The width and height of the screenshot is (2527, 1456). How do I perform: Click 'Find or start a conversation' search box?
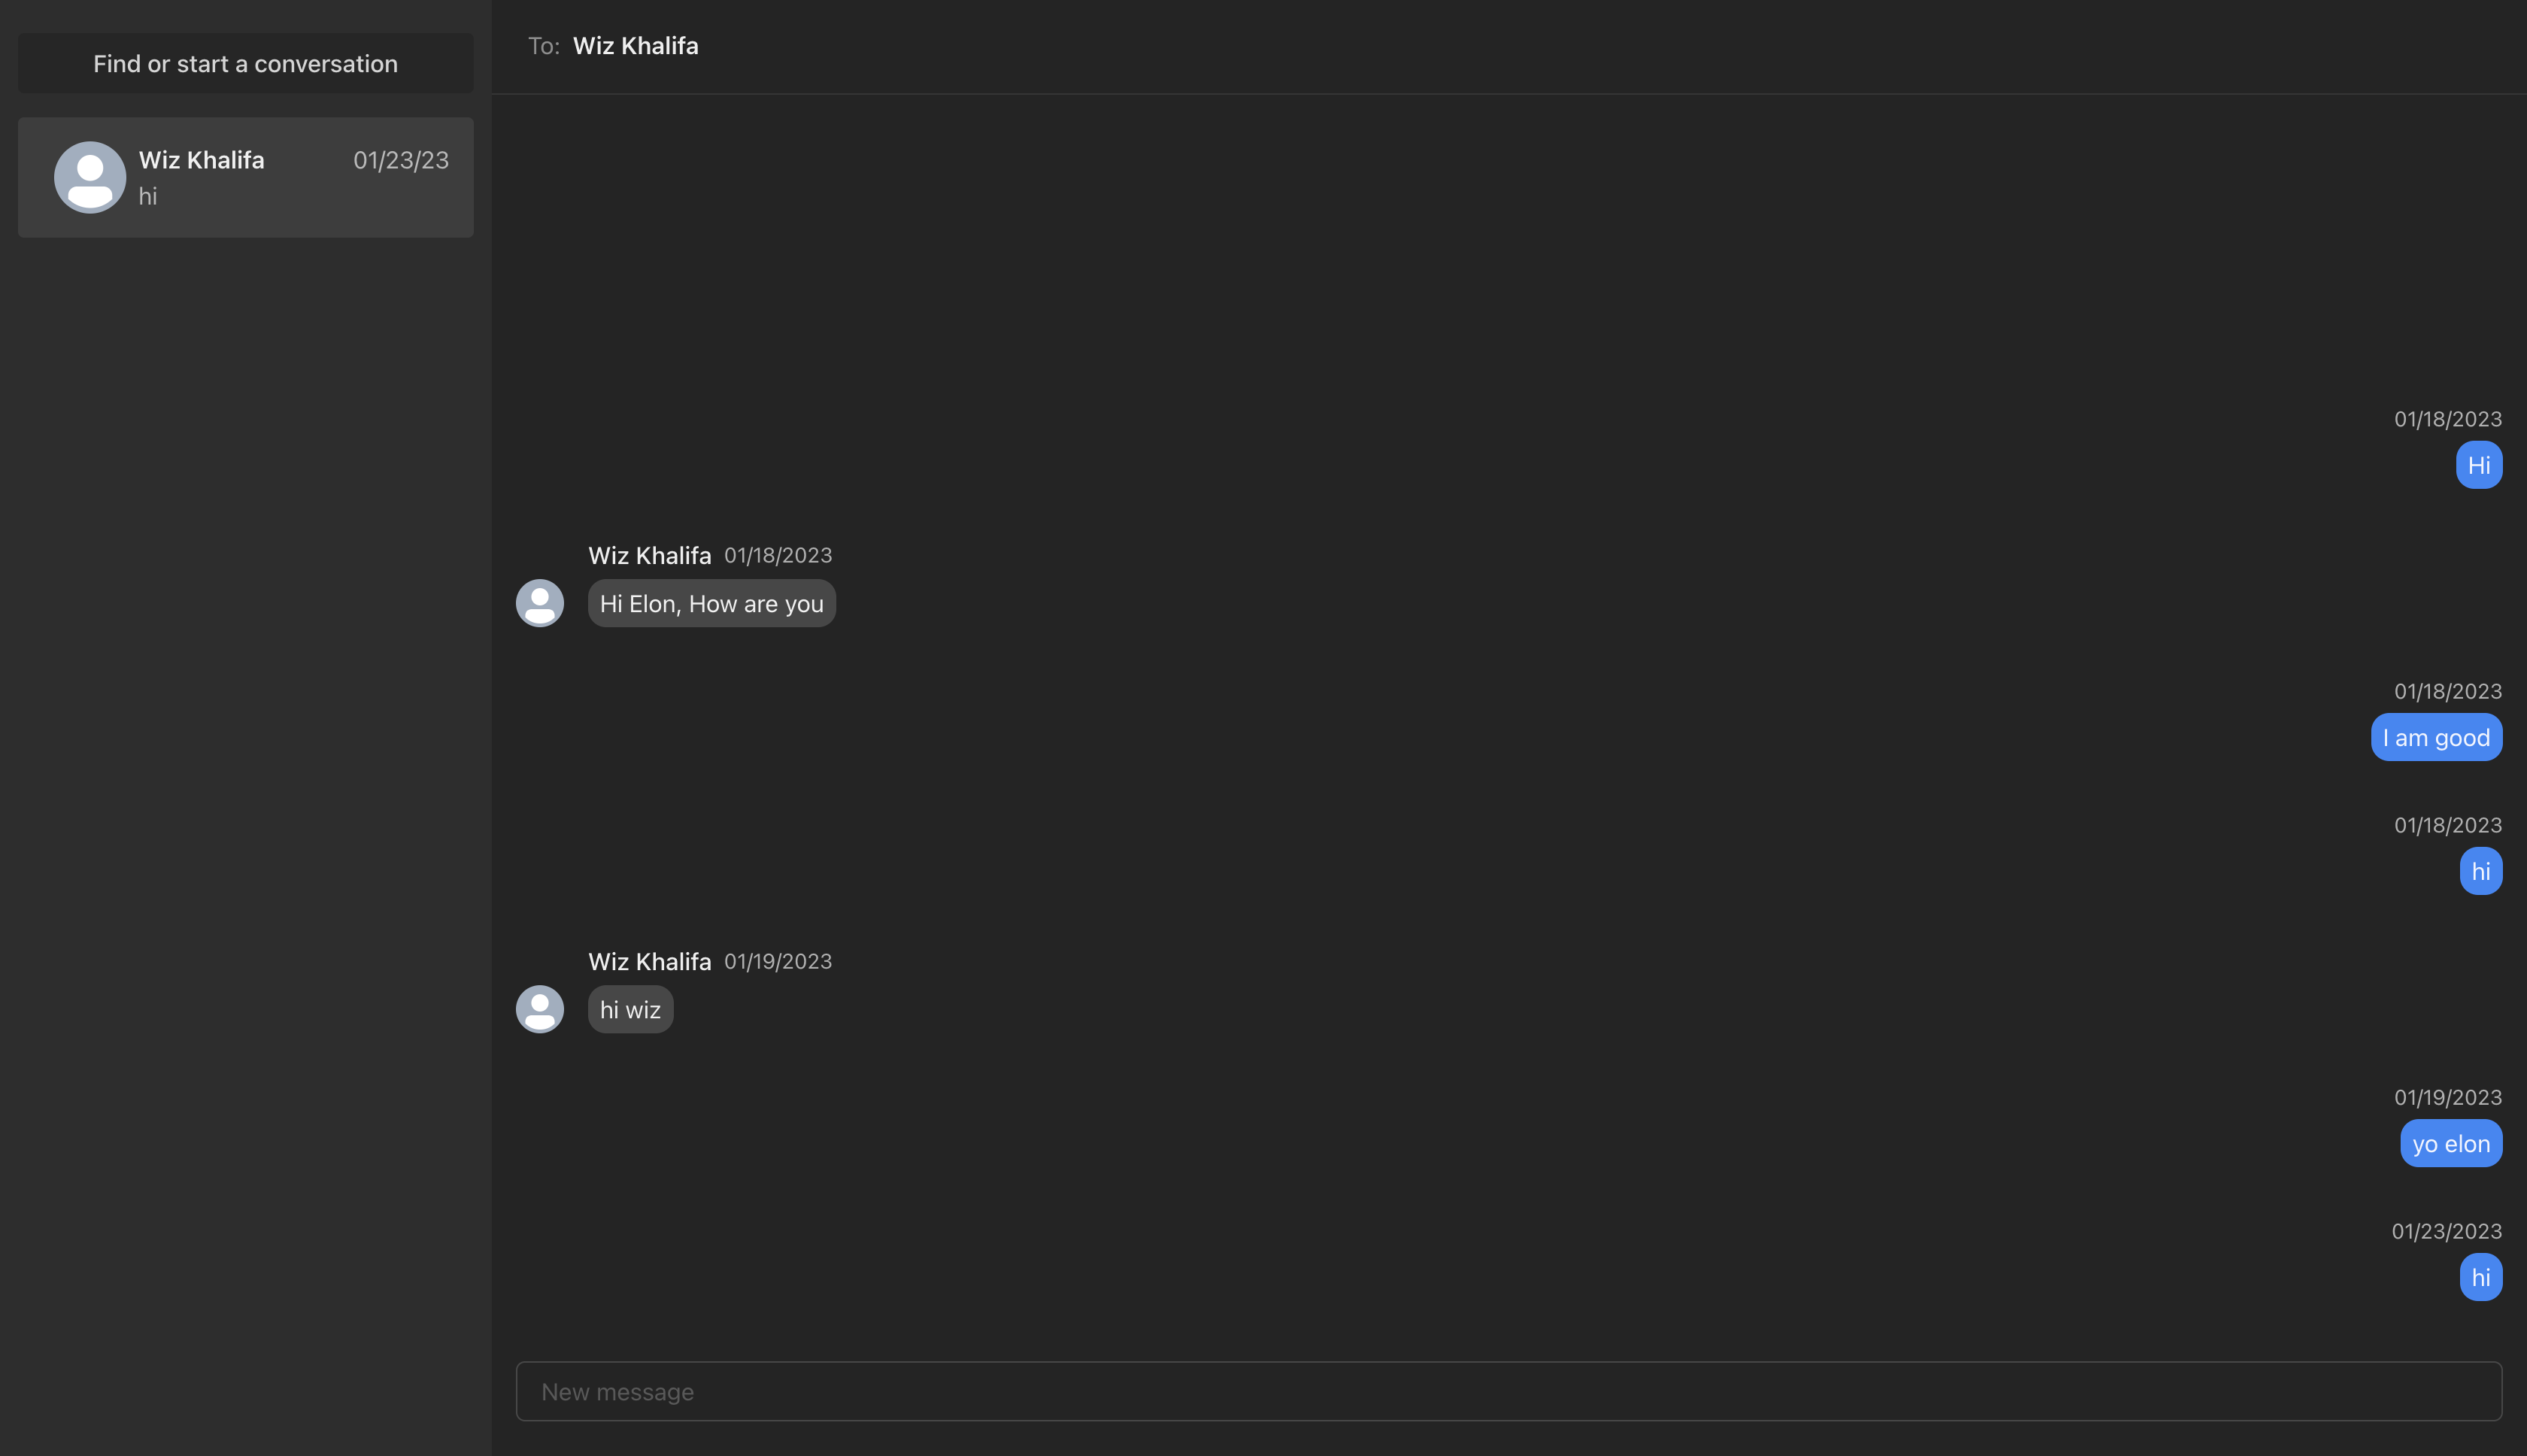(x=245, y=63)
